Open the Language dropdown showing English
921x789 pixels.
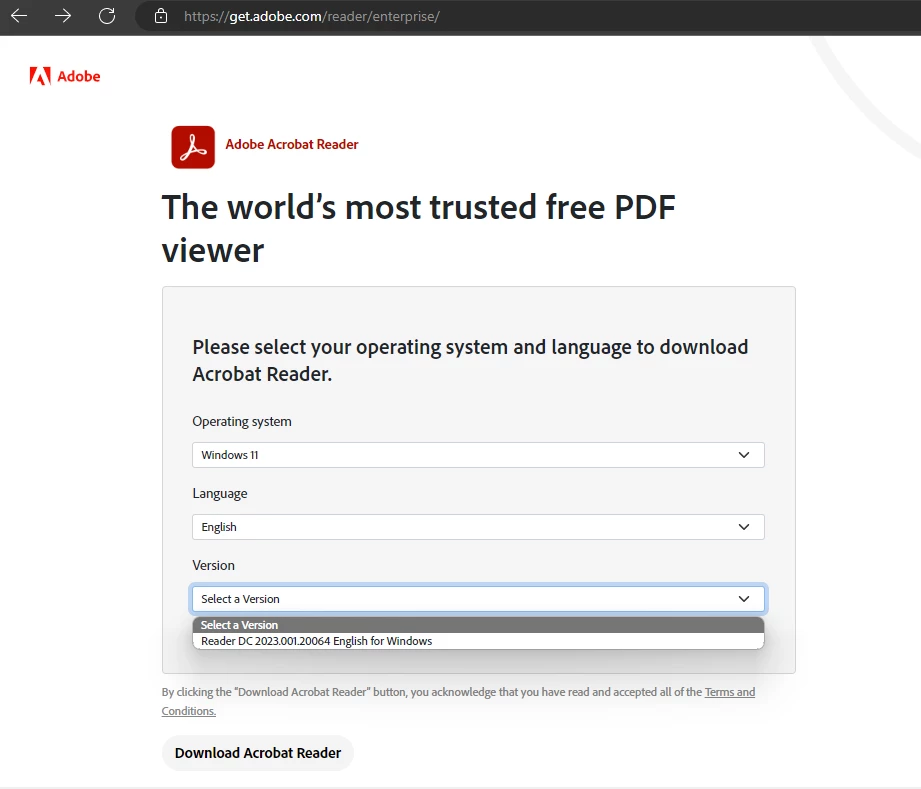[478, 527]
